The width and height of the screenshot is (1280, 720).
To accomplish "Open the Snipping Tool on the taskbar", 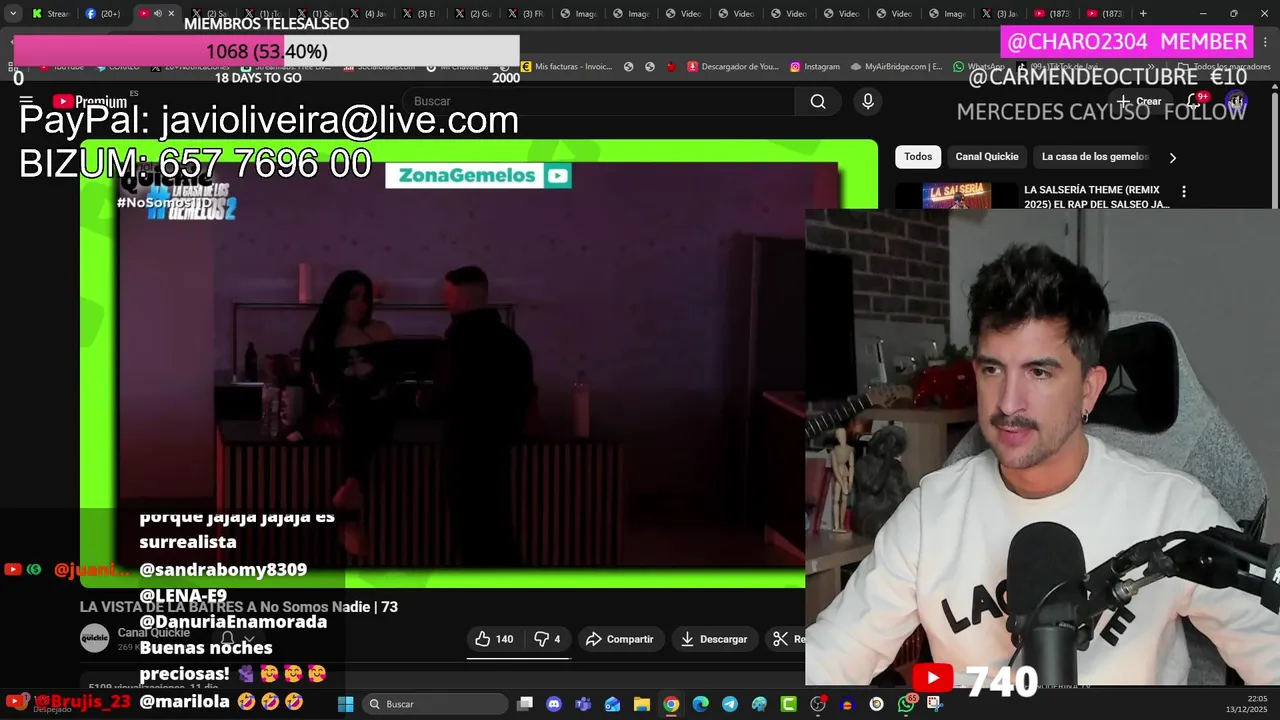I will point(935,704).
